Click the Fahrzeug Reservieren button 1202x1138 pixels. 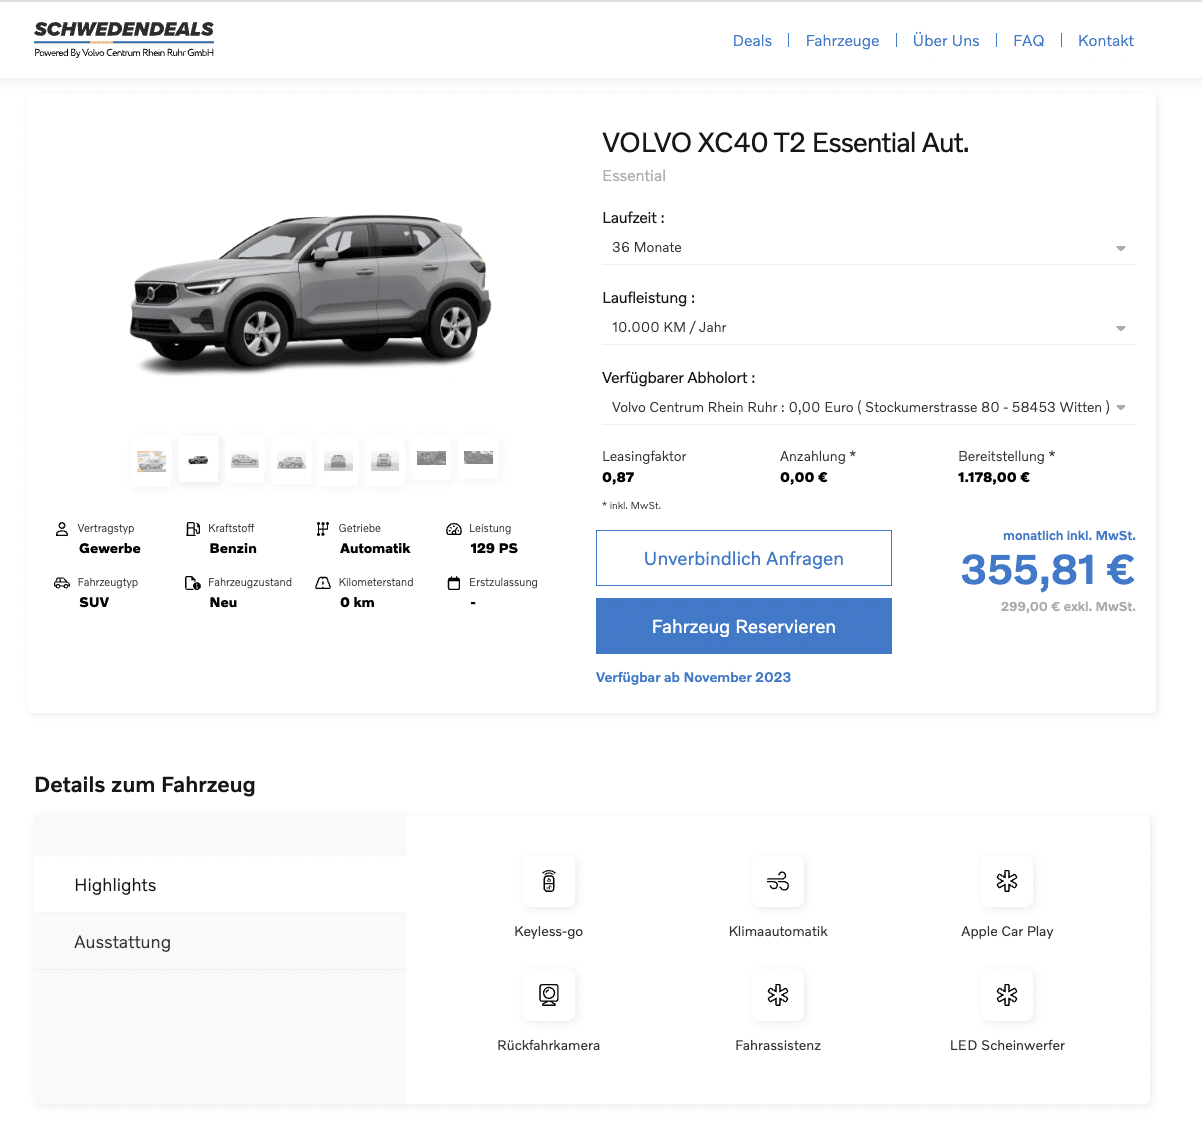click(744, 626)
